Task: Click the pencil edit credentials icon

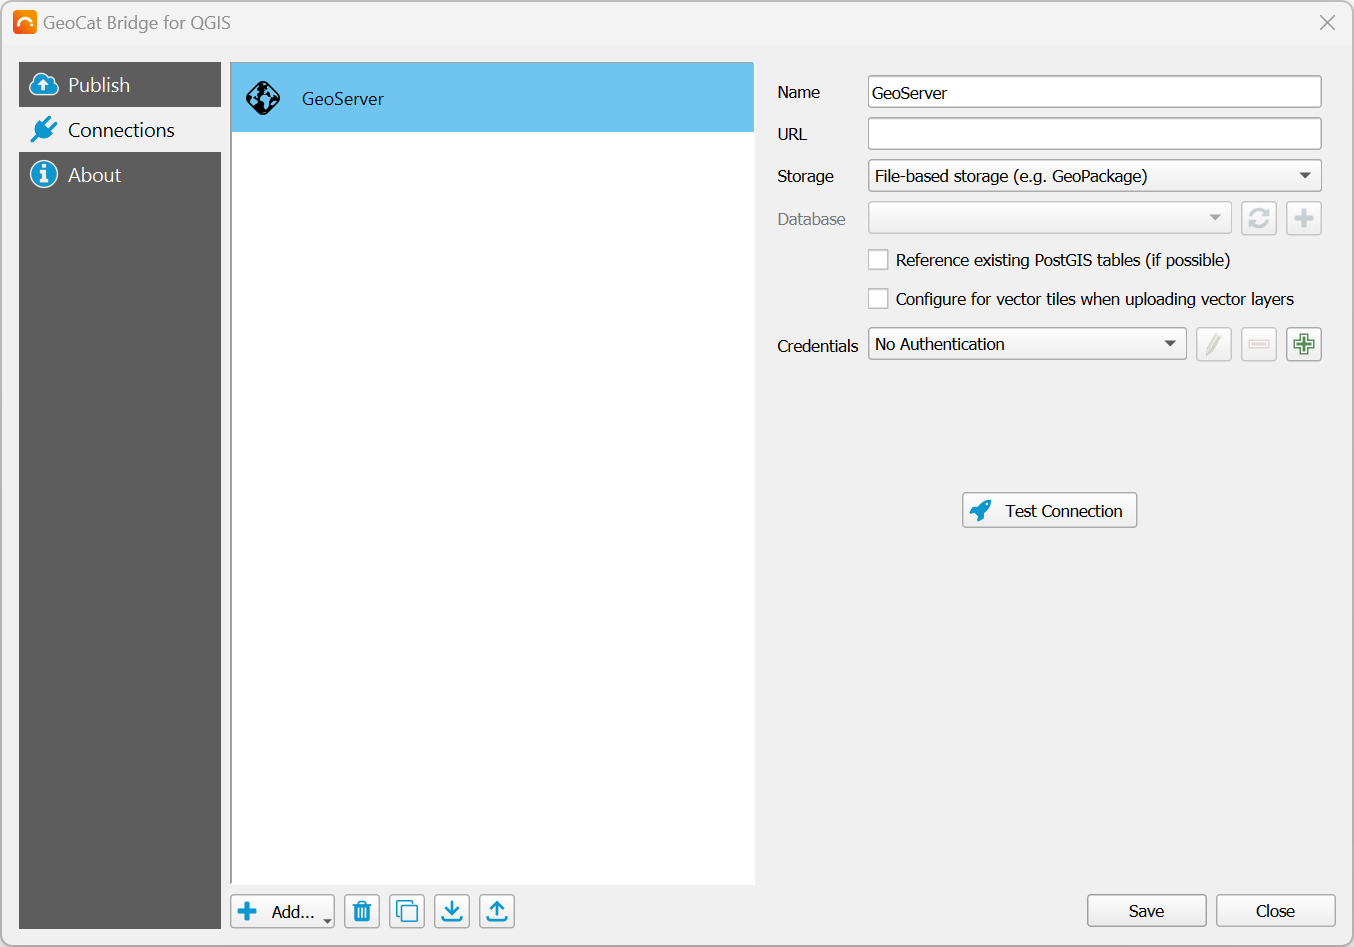Action: tap(1213, 344)
